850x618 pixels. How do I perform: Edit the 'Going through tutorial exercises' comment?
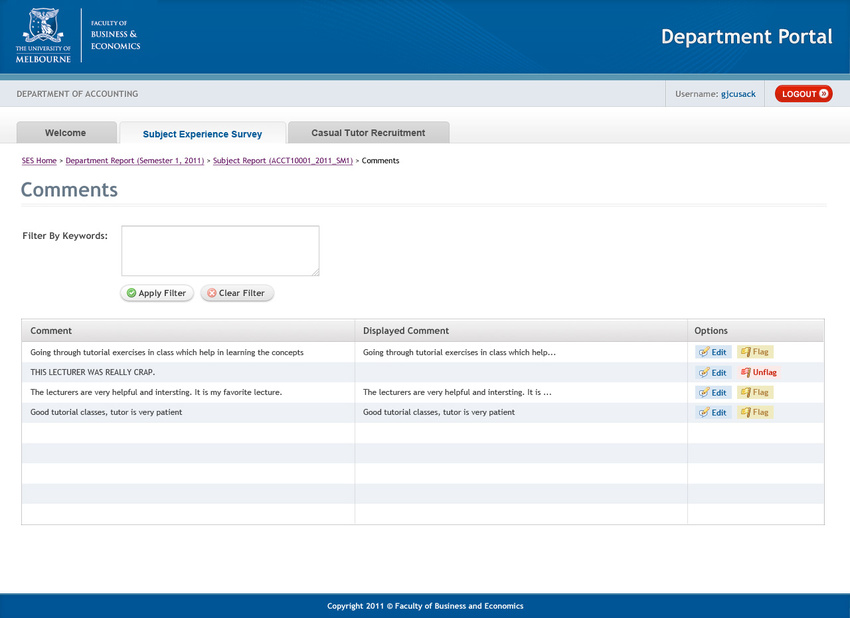713,352
